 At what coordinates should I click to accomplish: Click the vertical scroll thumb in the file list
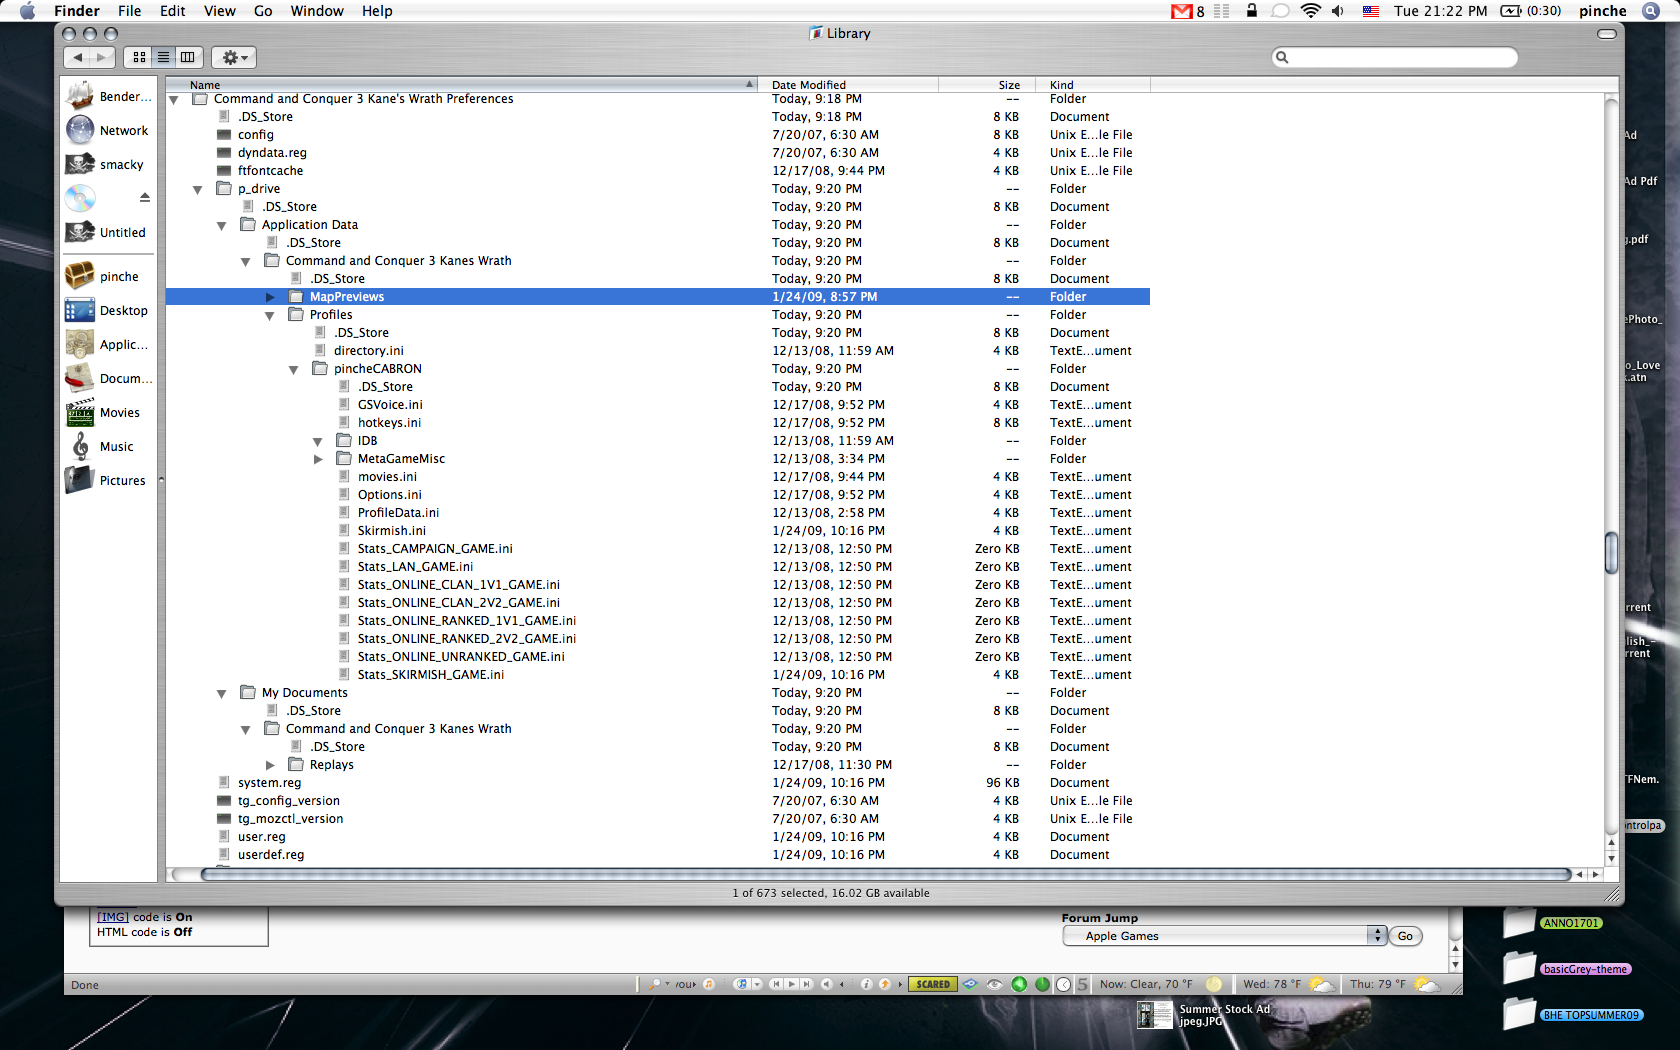[1611, 553]
